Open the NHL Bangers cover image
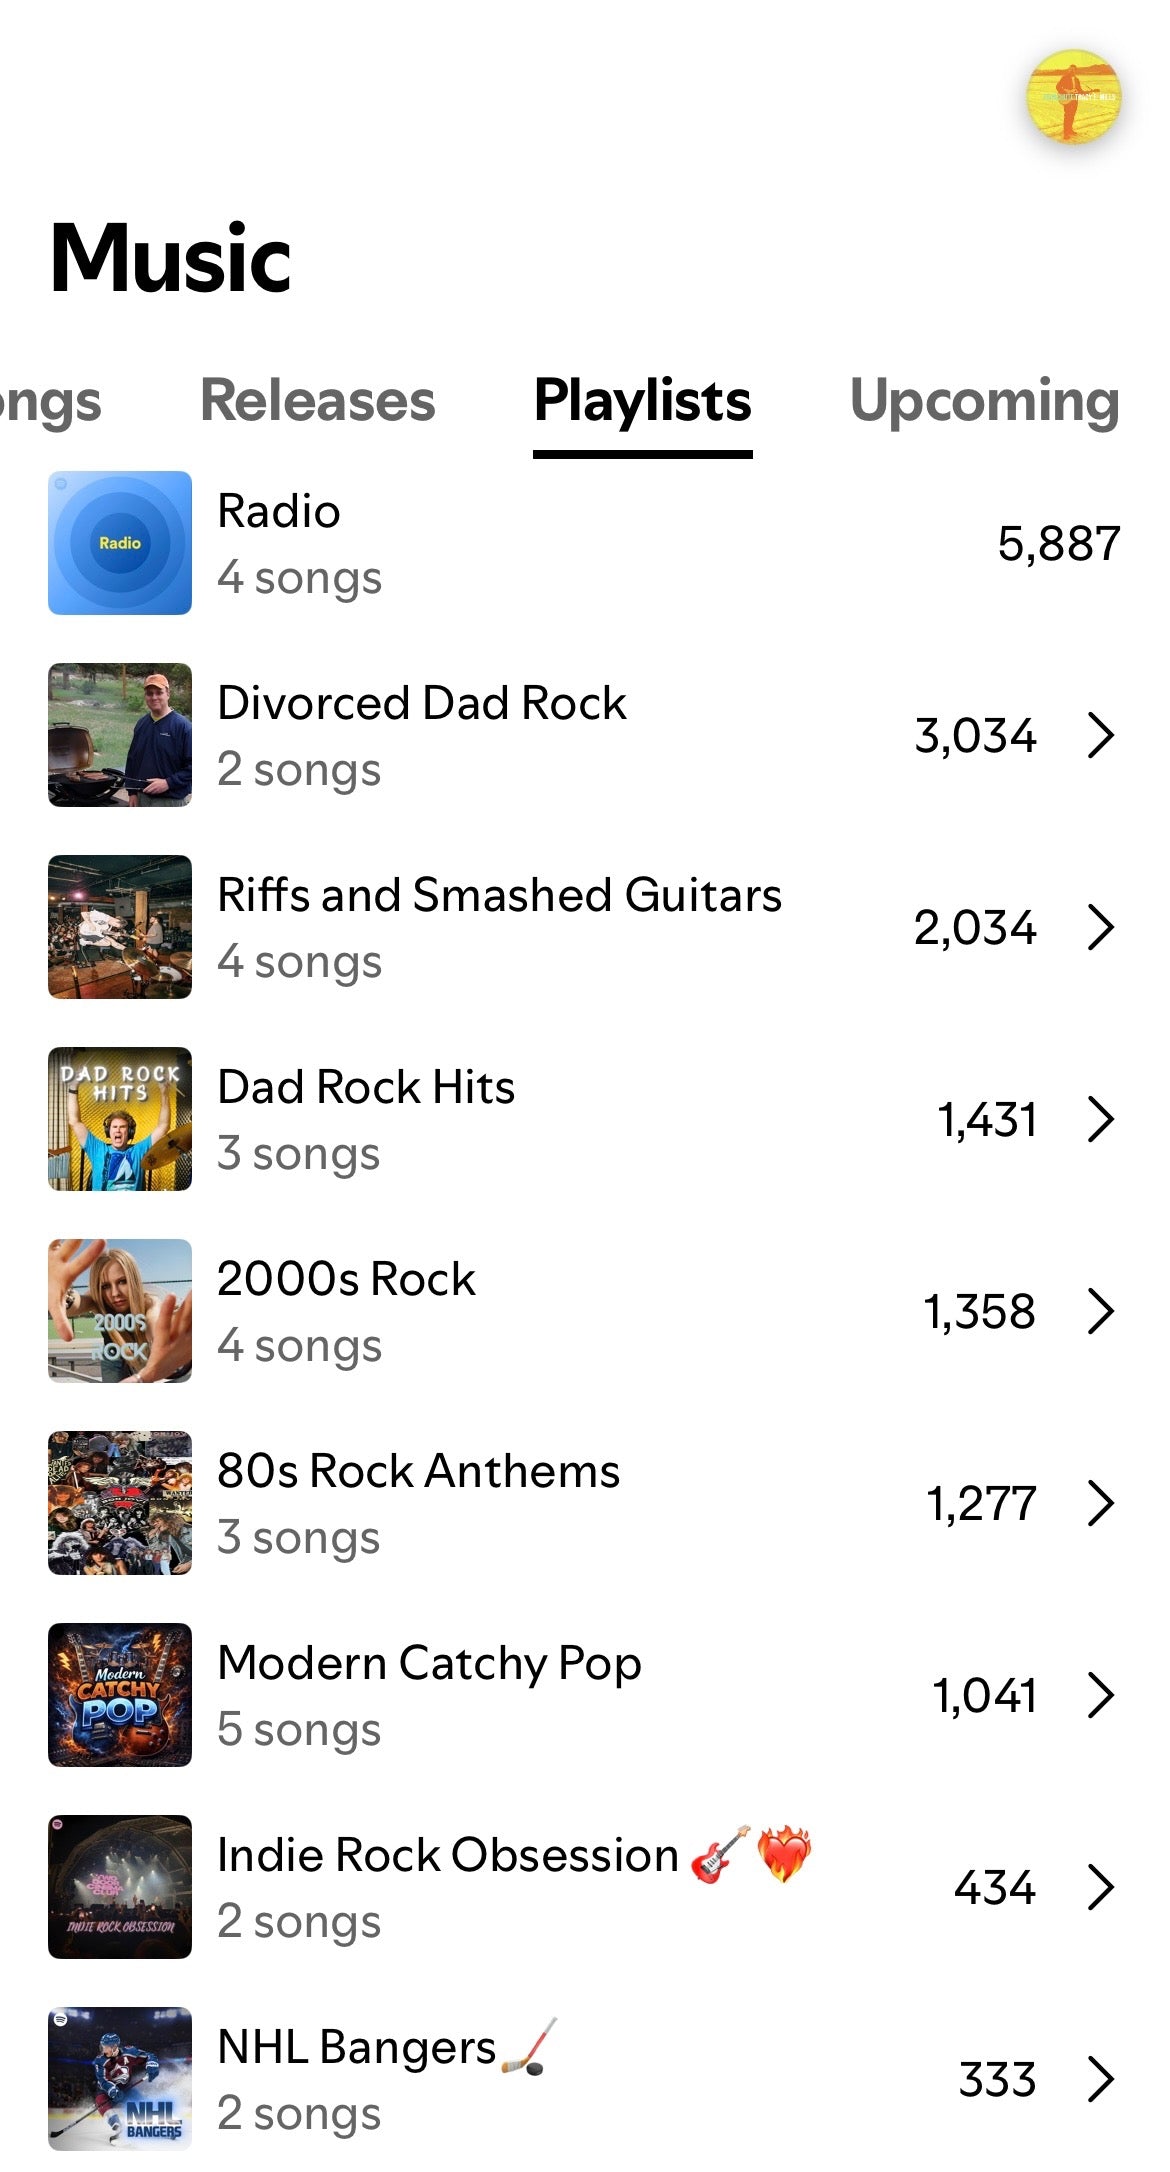The height and width of the screenshot is (2172, 1170). [120, 2079]
